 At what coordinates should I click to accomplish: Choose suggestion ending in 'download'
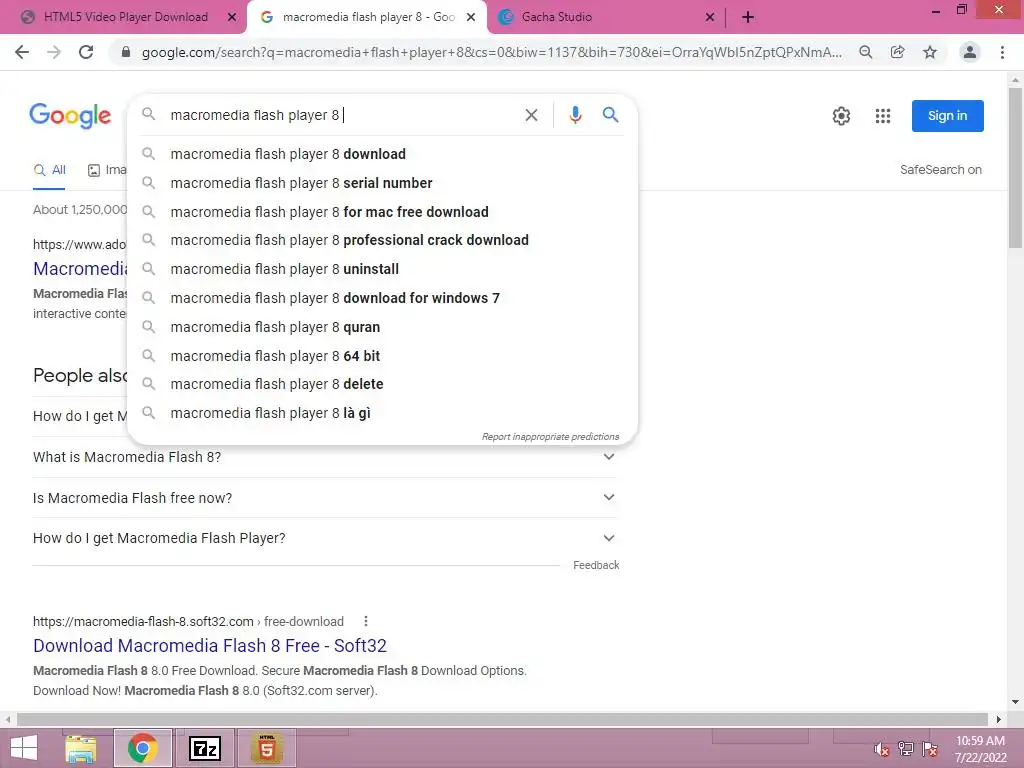(382, 154)
